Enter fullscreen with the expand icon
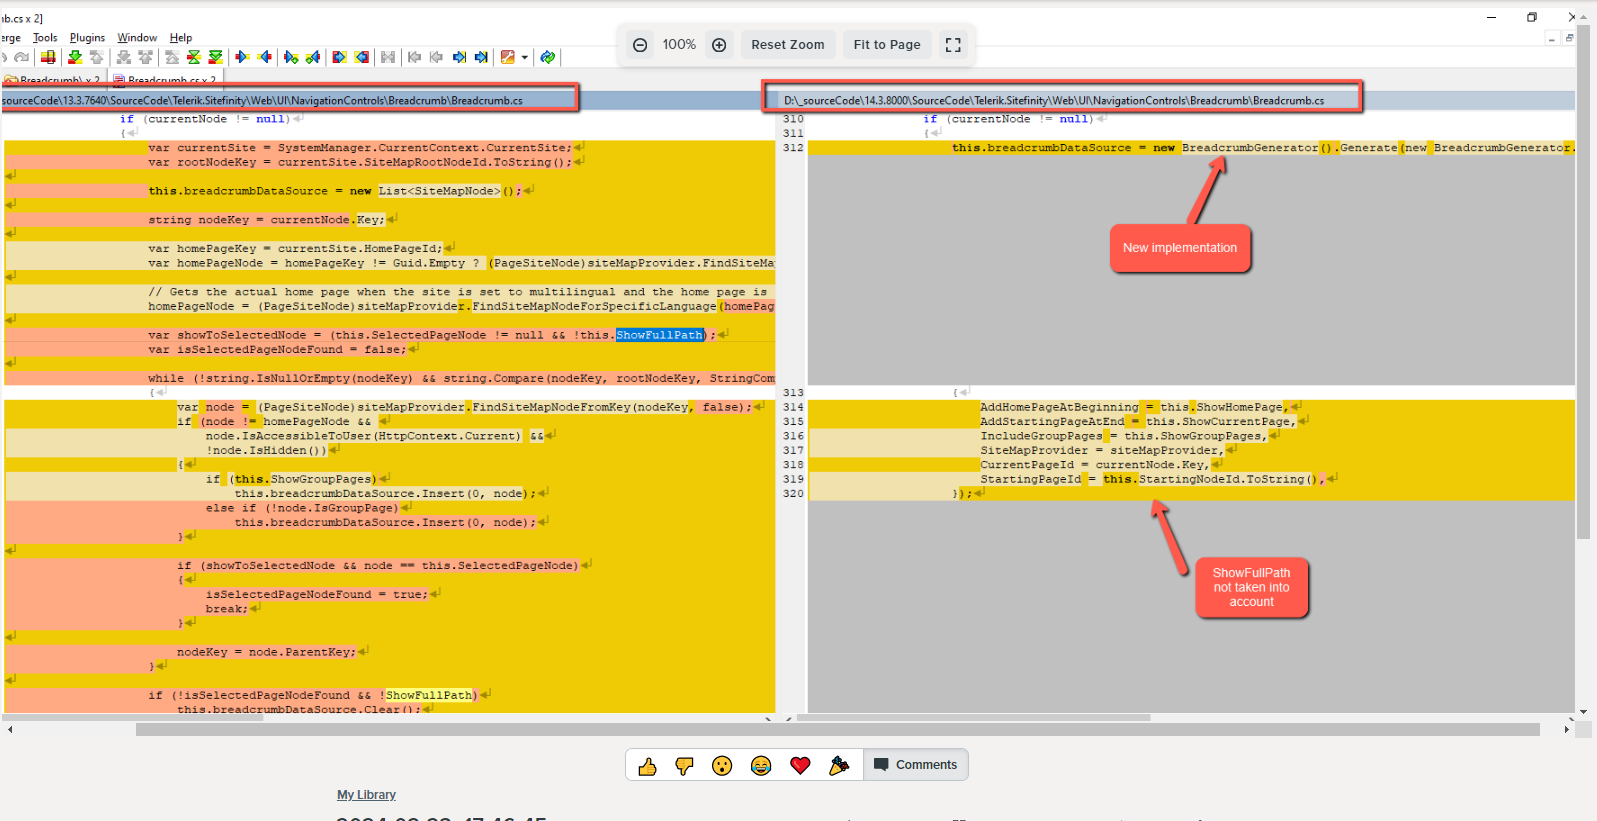The height and width of the screenshot is (821, 1597). click(x=953, y=45)
